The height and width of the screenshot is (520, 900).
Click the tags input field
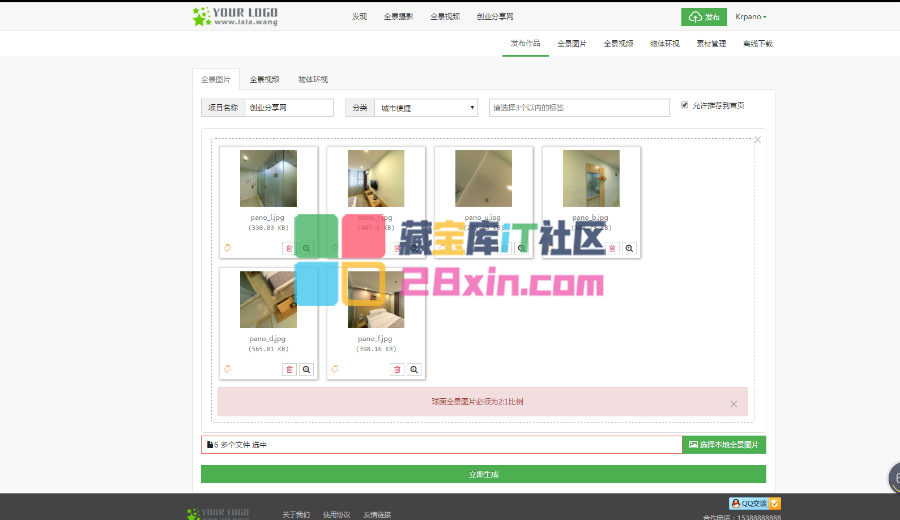tap(579, 108)
